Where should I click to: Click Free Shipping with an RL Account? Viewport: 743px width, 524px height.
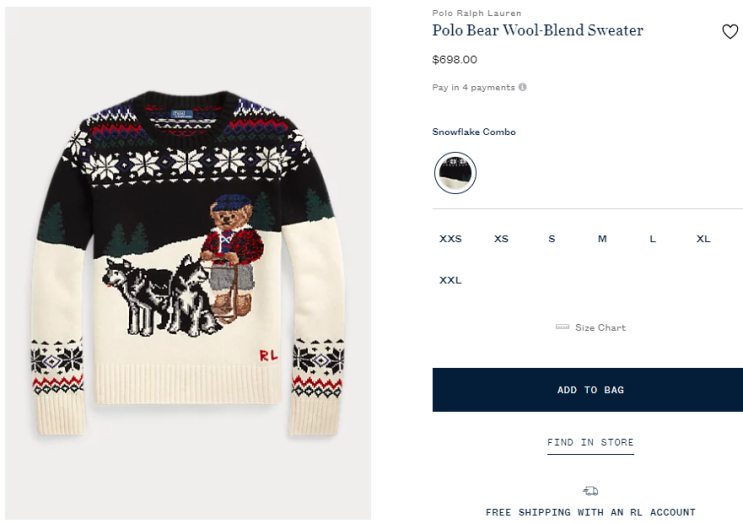[590, 512]
